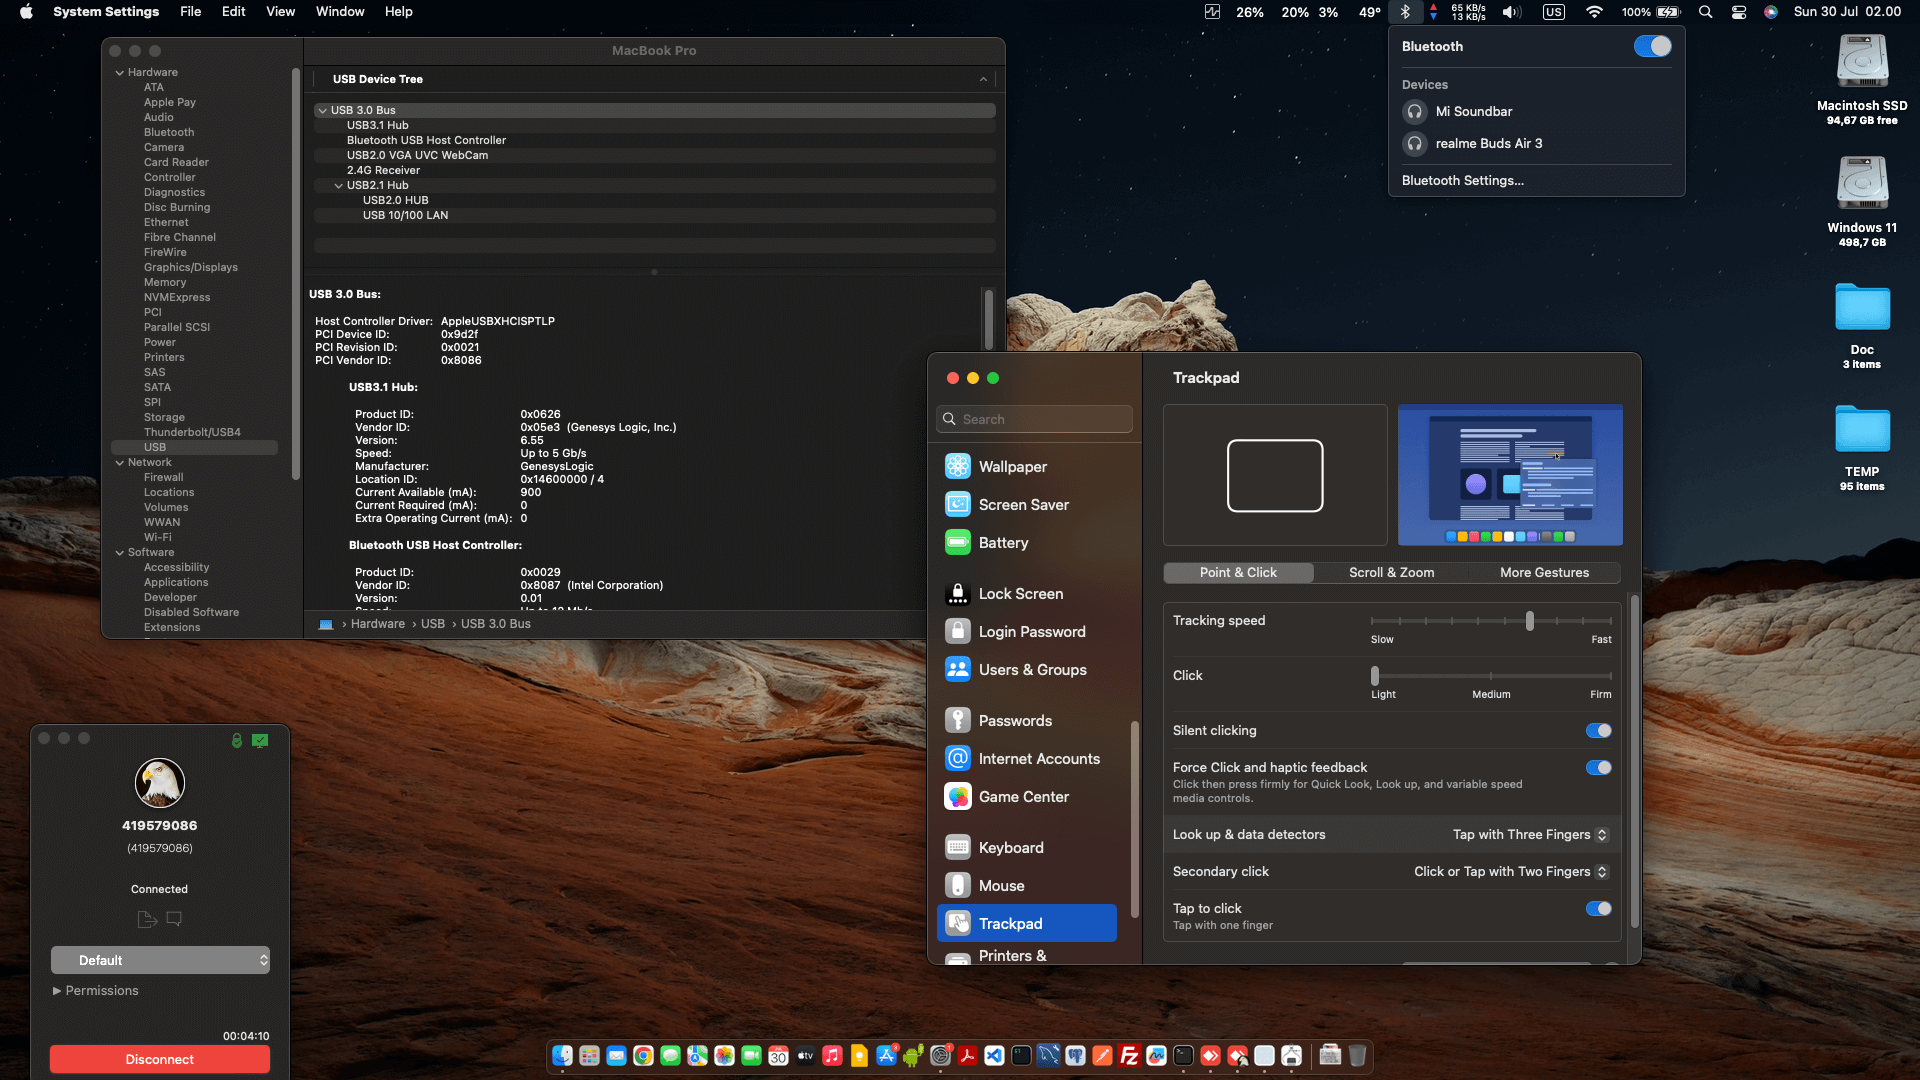Open FileZilla from the dock

[x=1130, y=1055]
